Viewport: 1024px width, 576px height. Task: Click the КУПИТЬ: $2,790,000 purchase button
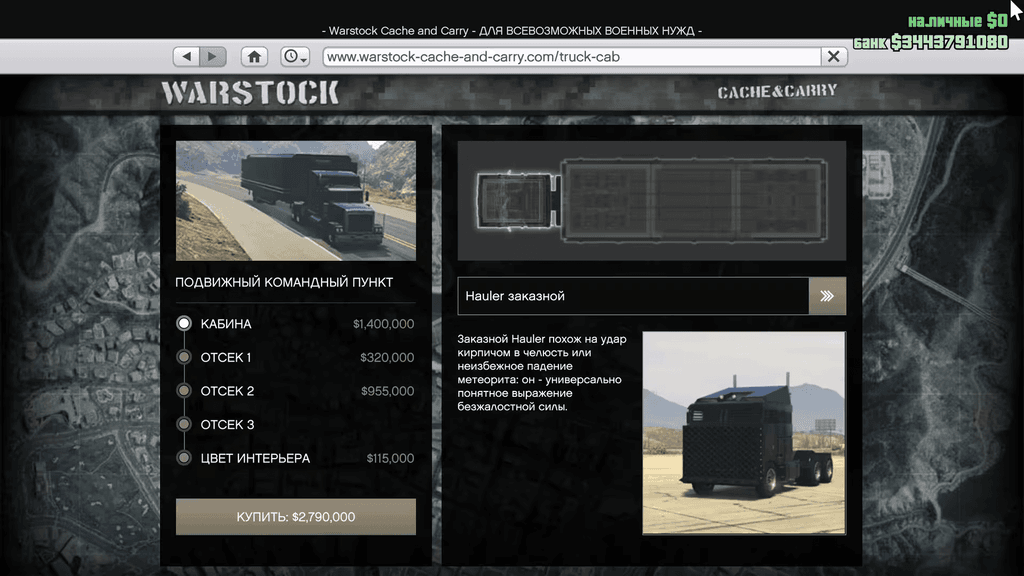click(296, 517)
